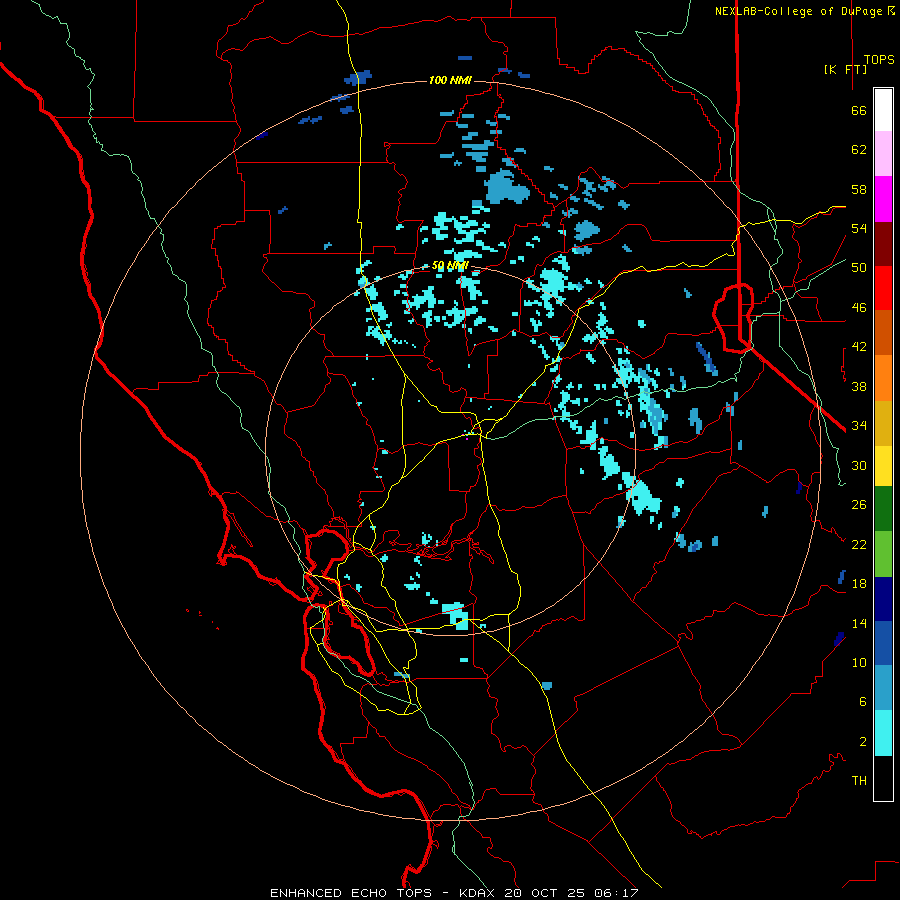Image resolution: width=900 pixels, height=900 pixels.
Task: Click the bright red legend swatch
Action: click(x=883, y=288)
